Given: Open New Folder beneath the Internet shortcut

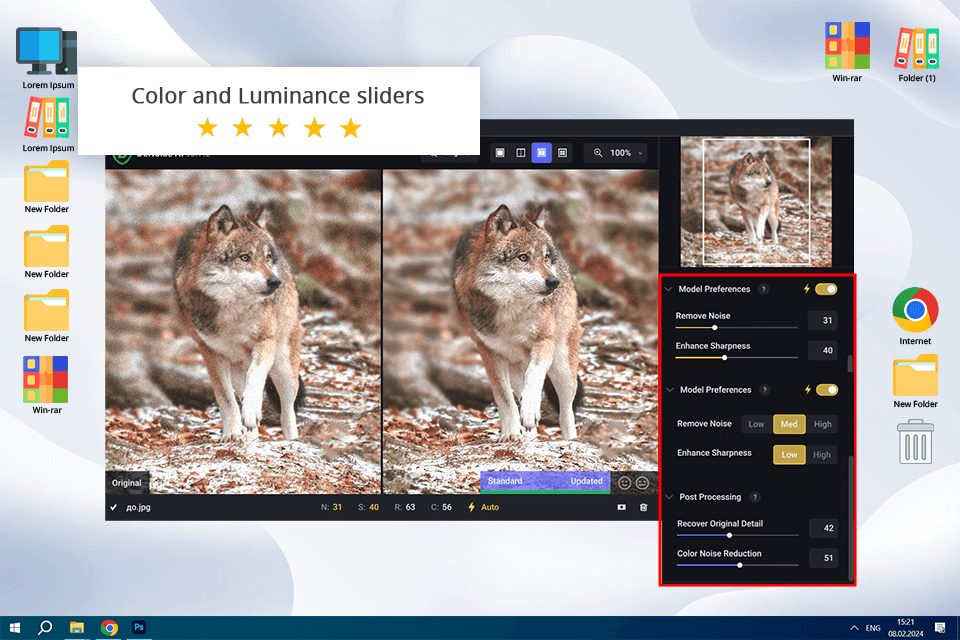Looking at the screenshot, I should (915, 381).
